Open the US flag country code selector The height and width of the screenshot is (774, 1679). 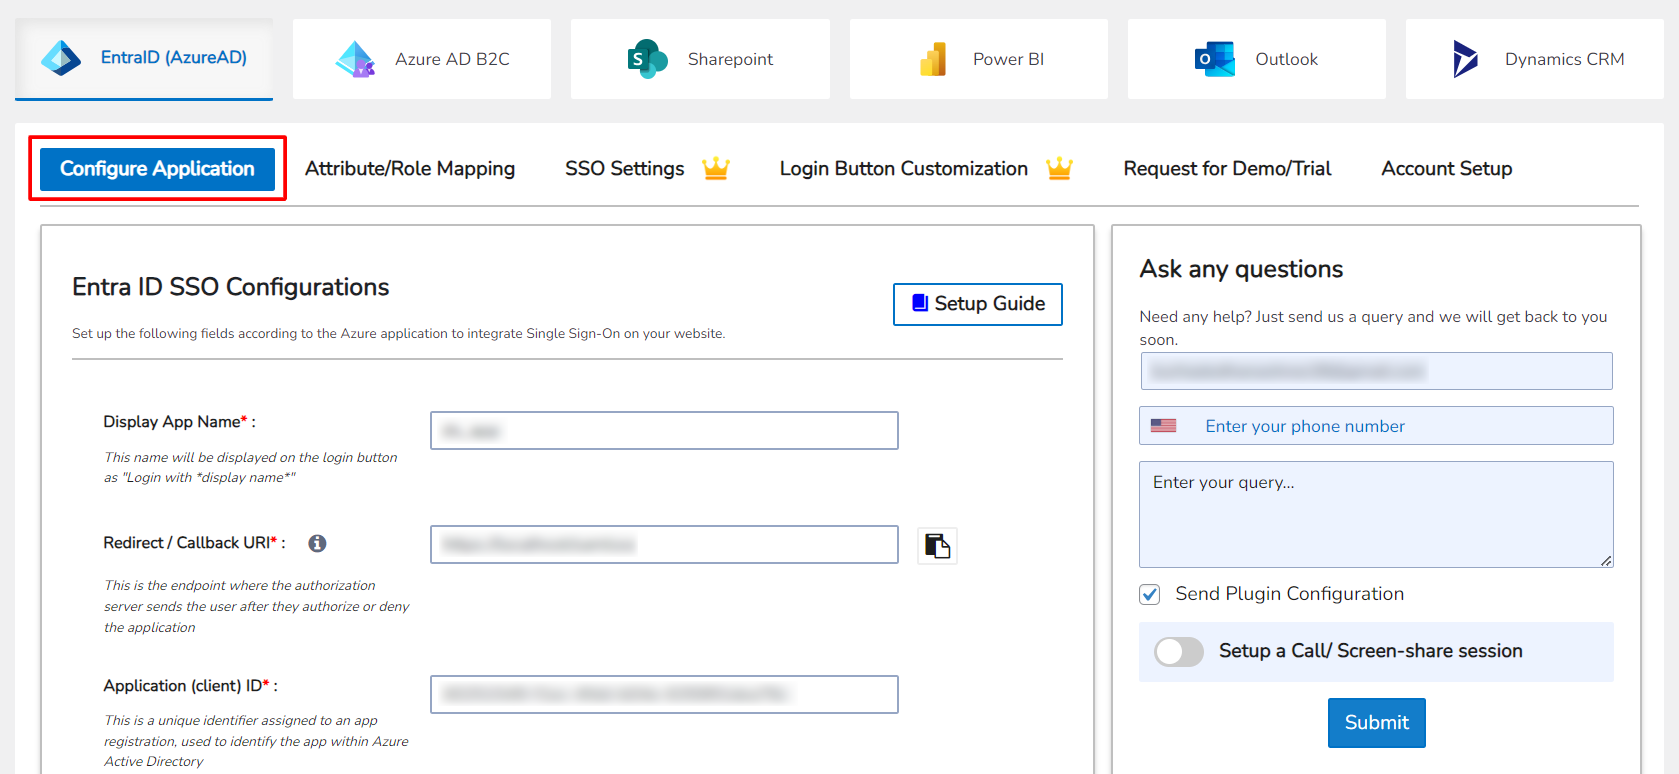(1163, 426)
